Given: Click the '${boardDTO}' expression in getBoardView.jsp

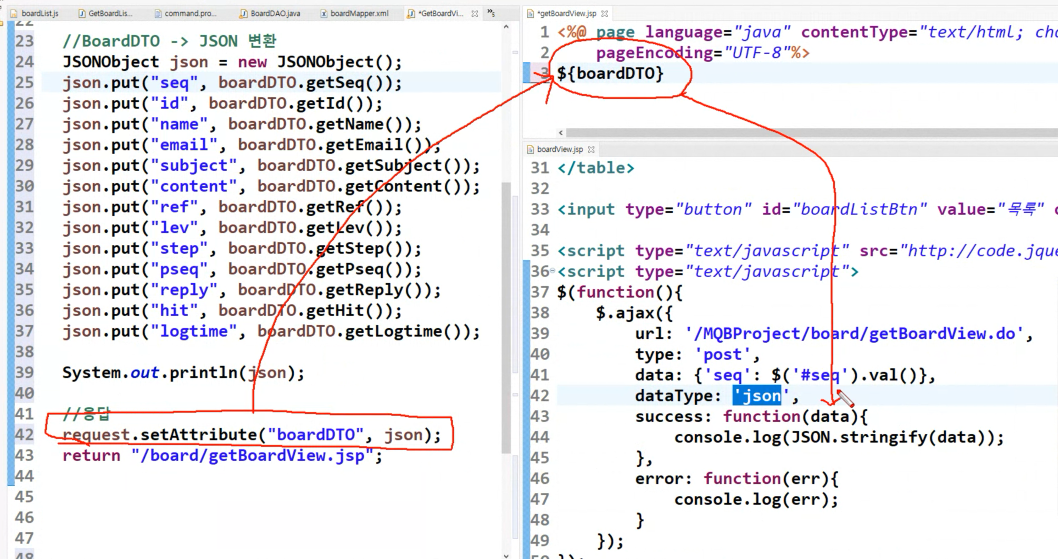Looking at the screenshot, I should point(611,74).
